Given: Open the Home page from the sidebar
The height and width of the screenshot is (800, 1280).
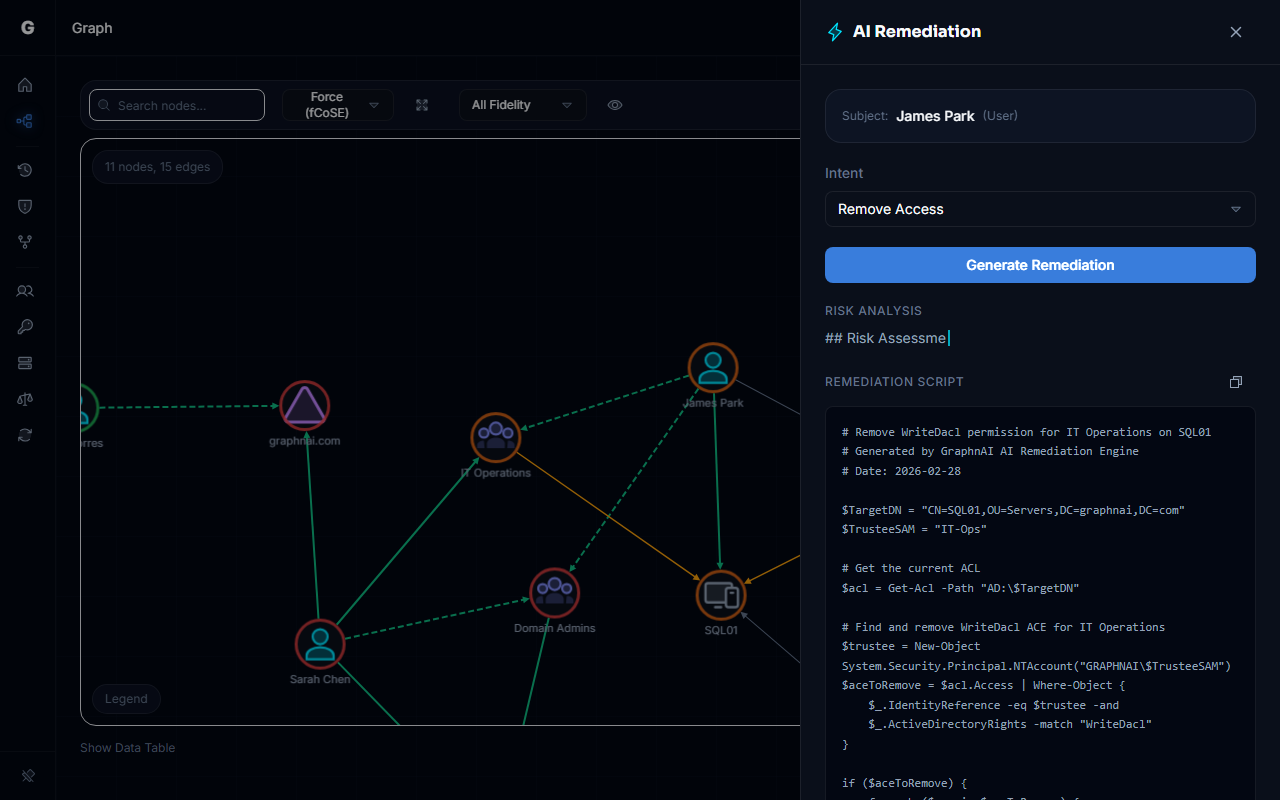Looking at the screenshot, I should coord(25,85).
